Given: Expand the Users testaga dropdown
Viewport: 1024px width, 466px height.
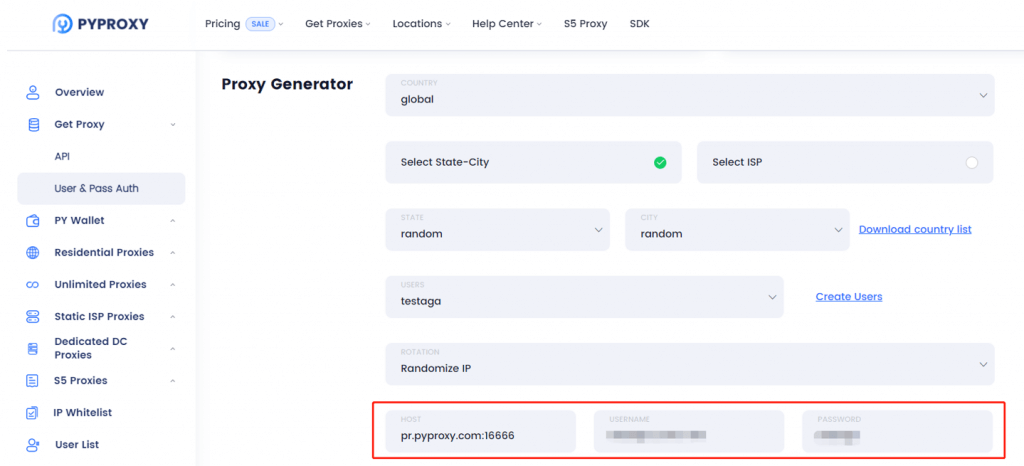Looking at the screenshot, I should tap(584, 296).
